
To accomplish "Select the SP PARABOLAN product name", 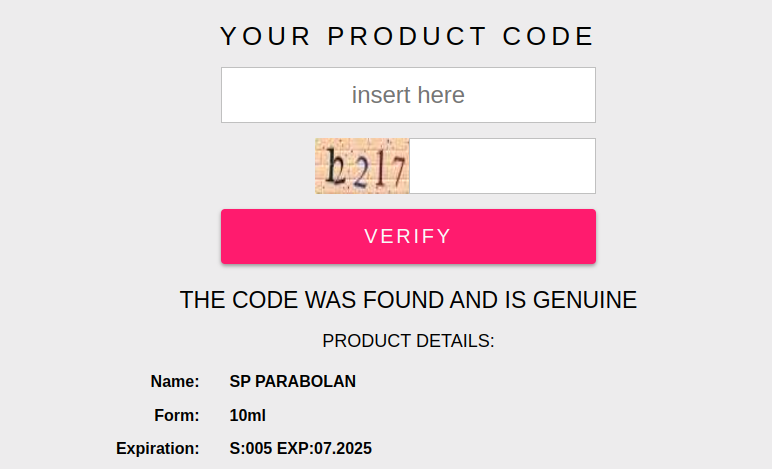I will pos(292,381).
